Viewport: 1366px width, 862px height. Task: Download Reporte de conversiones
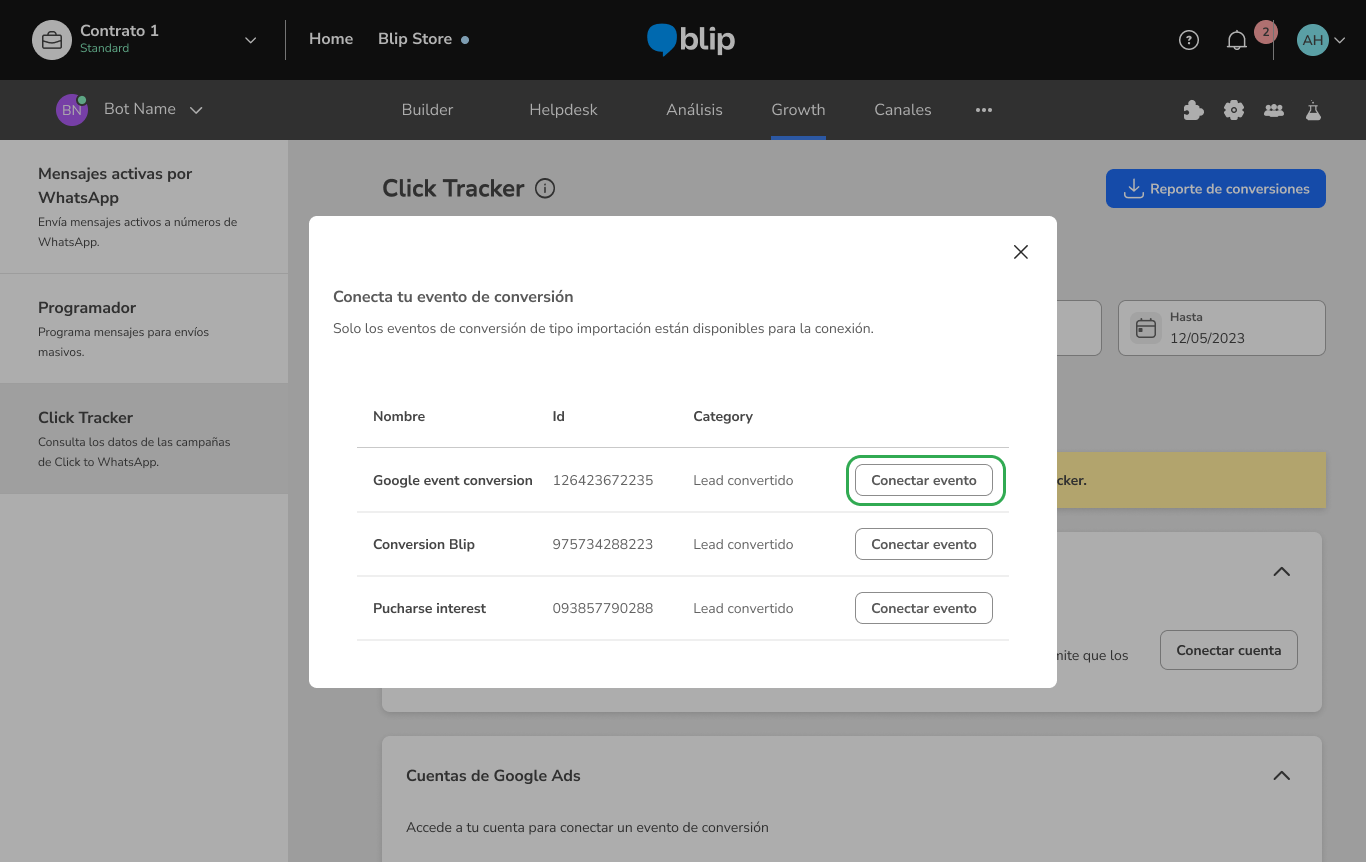(1215, 189)
